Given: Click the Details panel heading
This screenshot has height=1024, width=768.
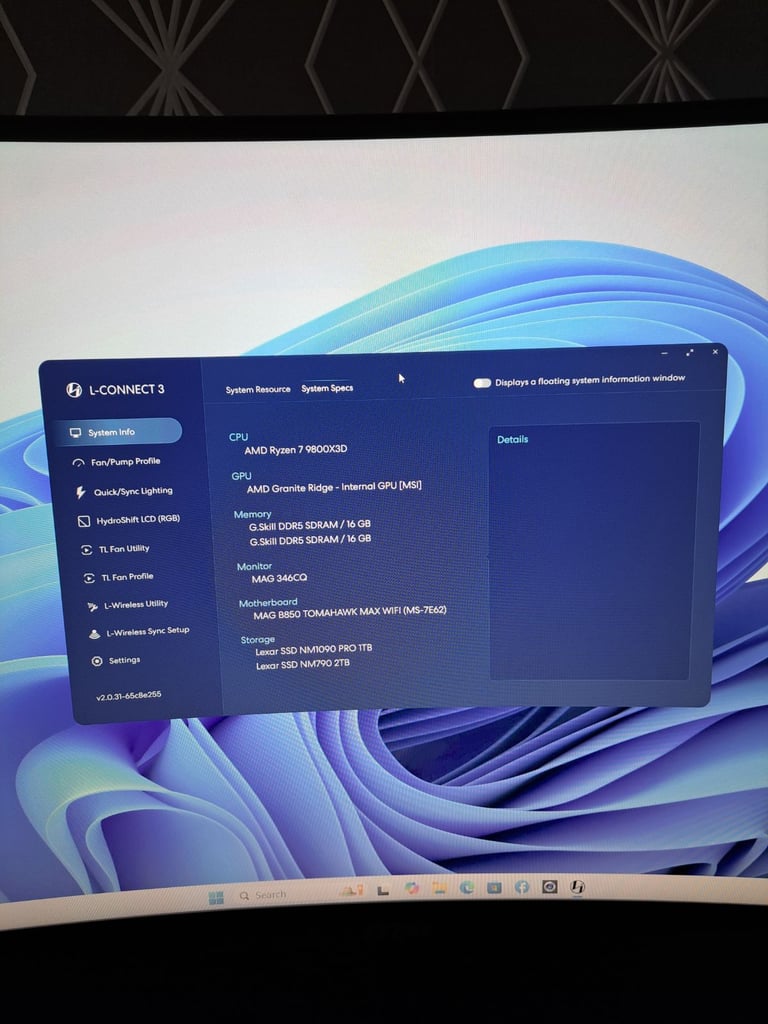Looking at the screenshot, I should tap(513, 440).
